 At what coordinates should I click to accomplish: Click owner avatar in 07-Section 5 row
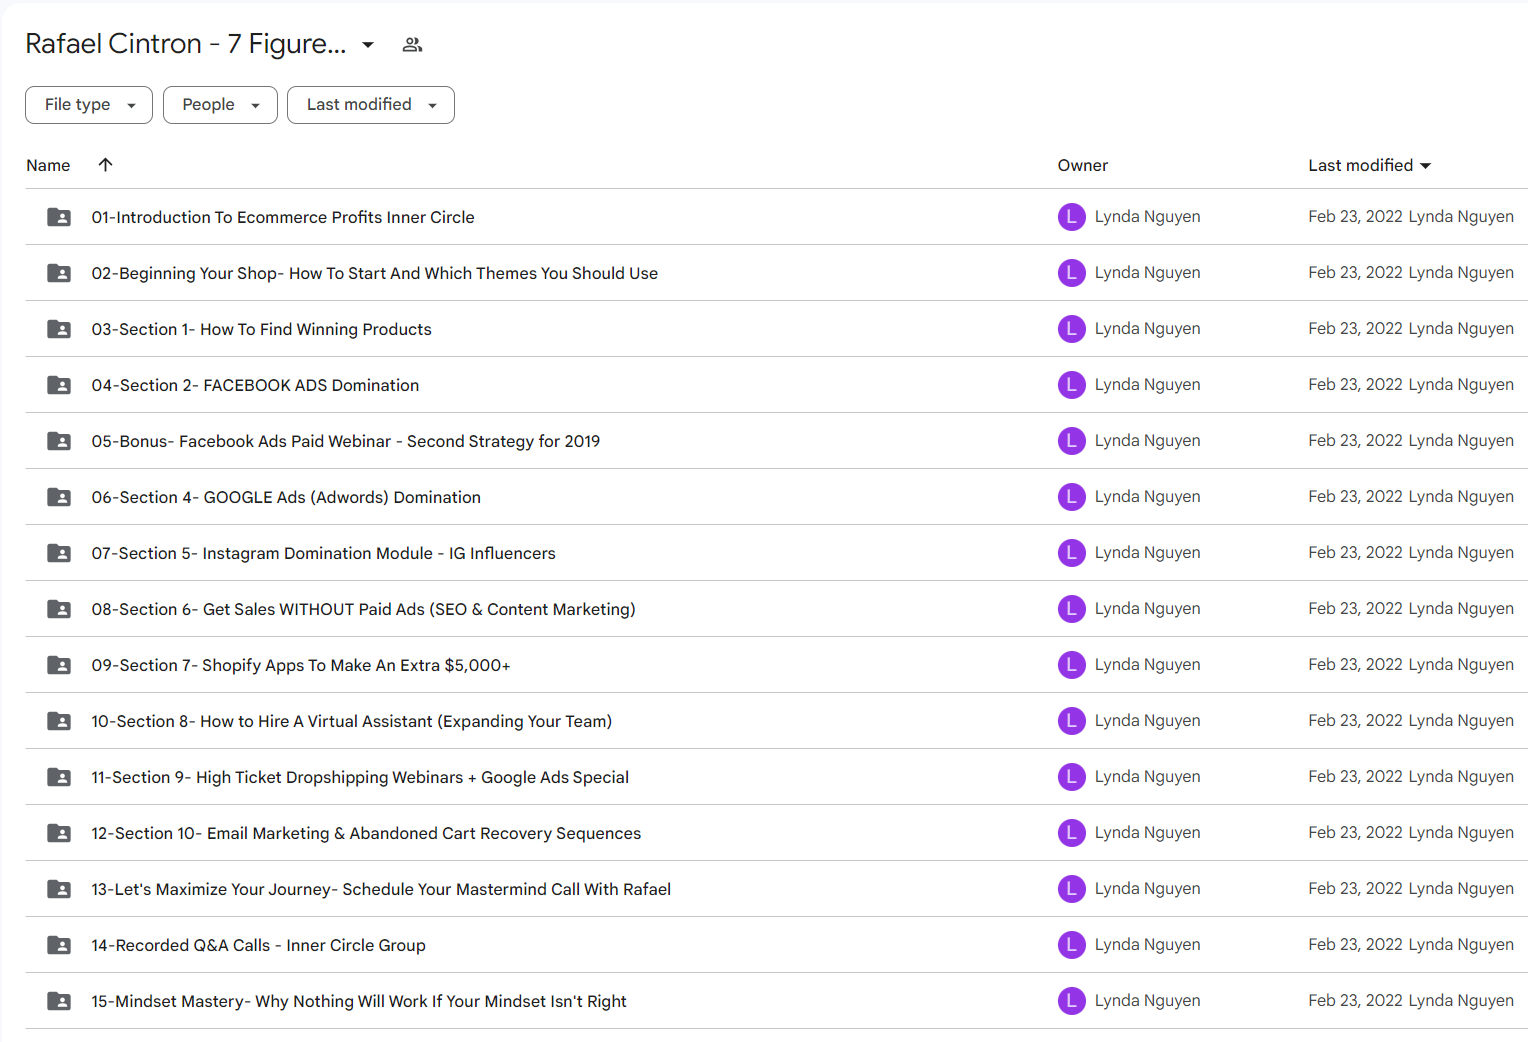(x=1072, y=553)
